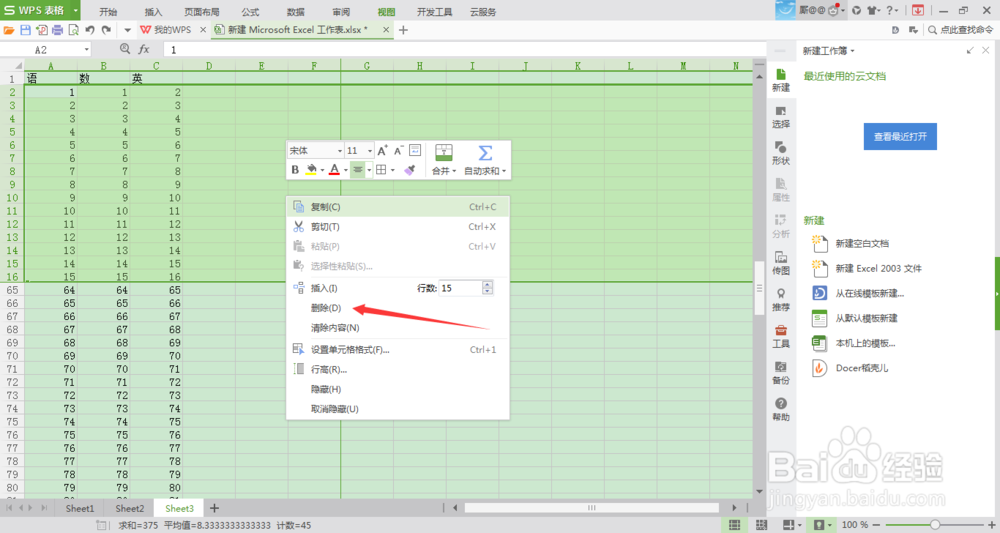
Task: Open the 选择 sidebar panel icon
Action: coord(781,117)
